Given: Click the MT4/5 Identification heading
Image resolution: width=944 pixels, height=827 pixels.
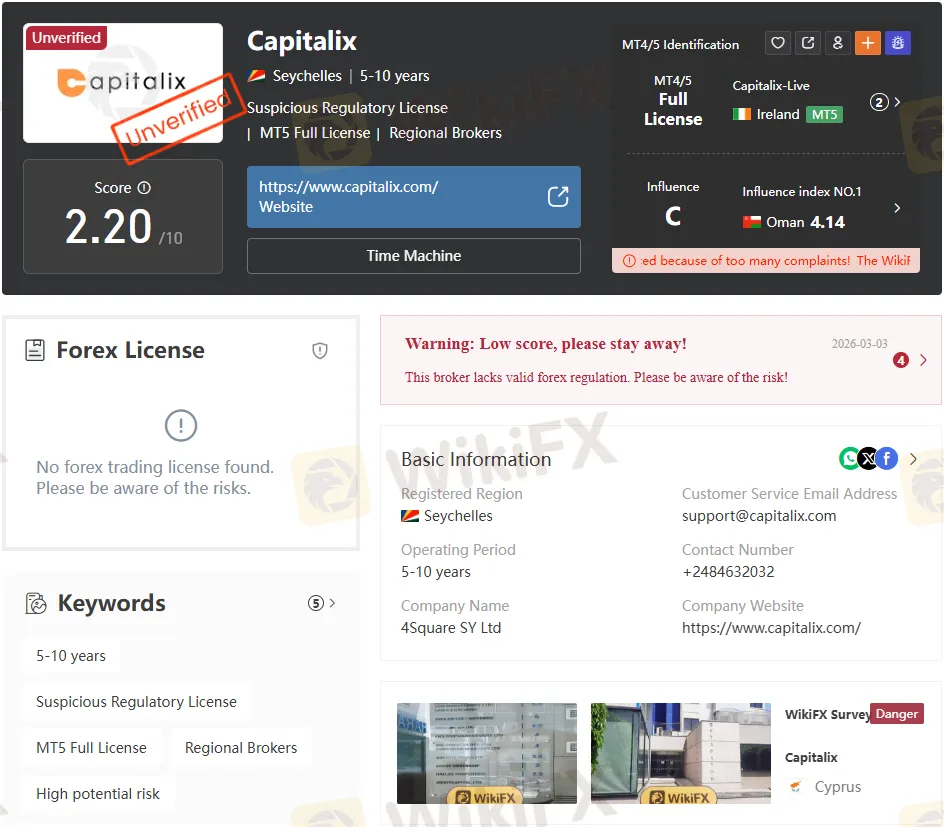Looking at the screenshot, I should [x=680, y=45].
